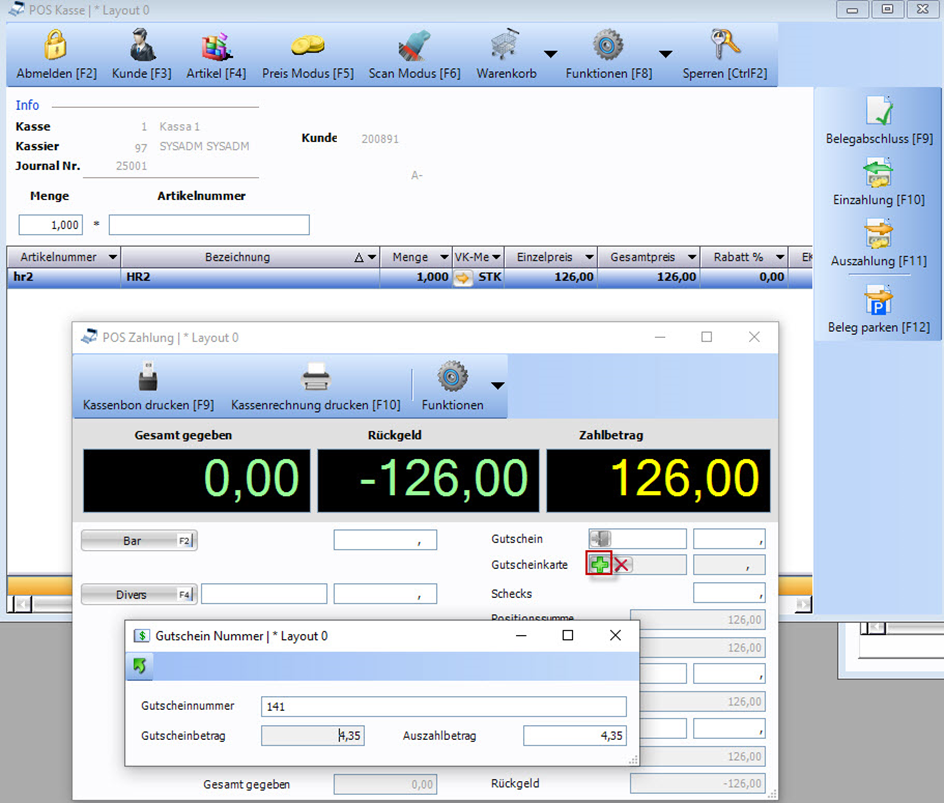Click the Belegabschluss icon
Screen dimensions: 944x803
coord(879,111)
